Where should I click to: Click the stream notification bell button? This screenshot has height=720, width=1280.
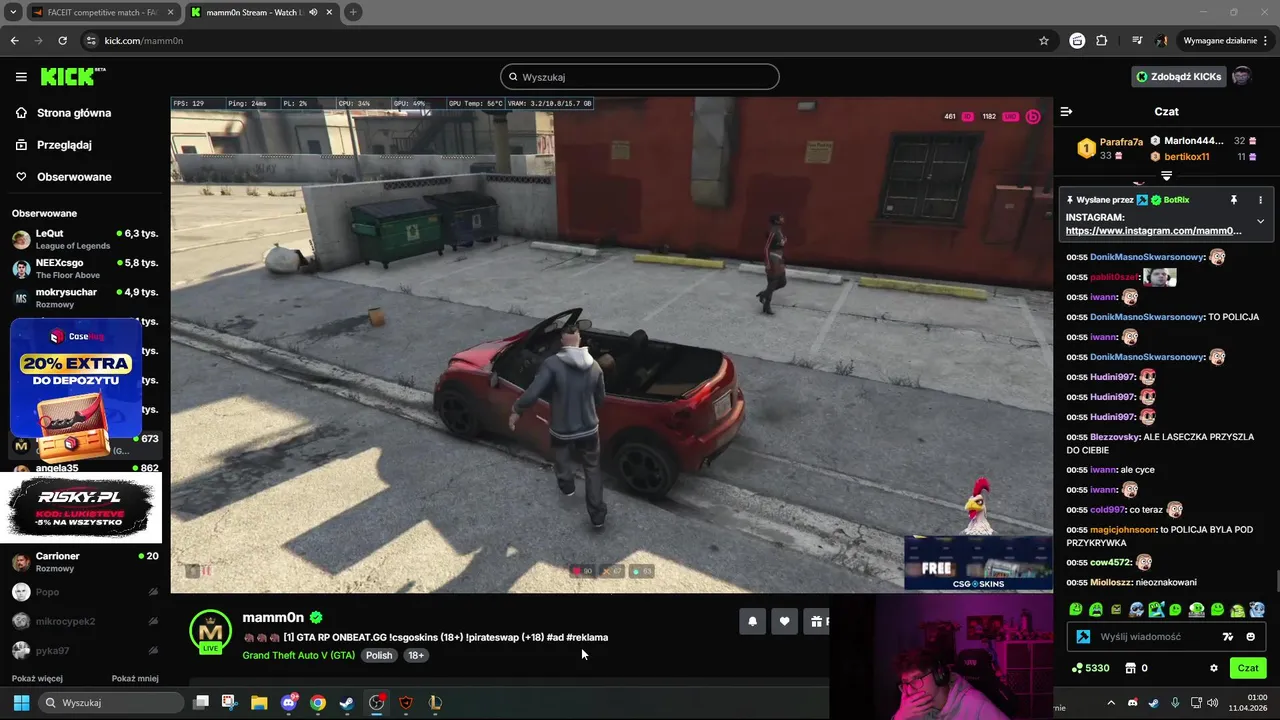point(753,622)
